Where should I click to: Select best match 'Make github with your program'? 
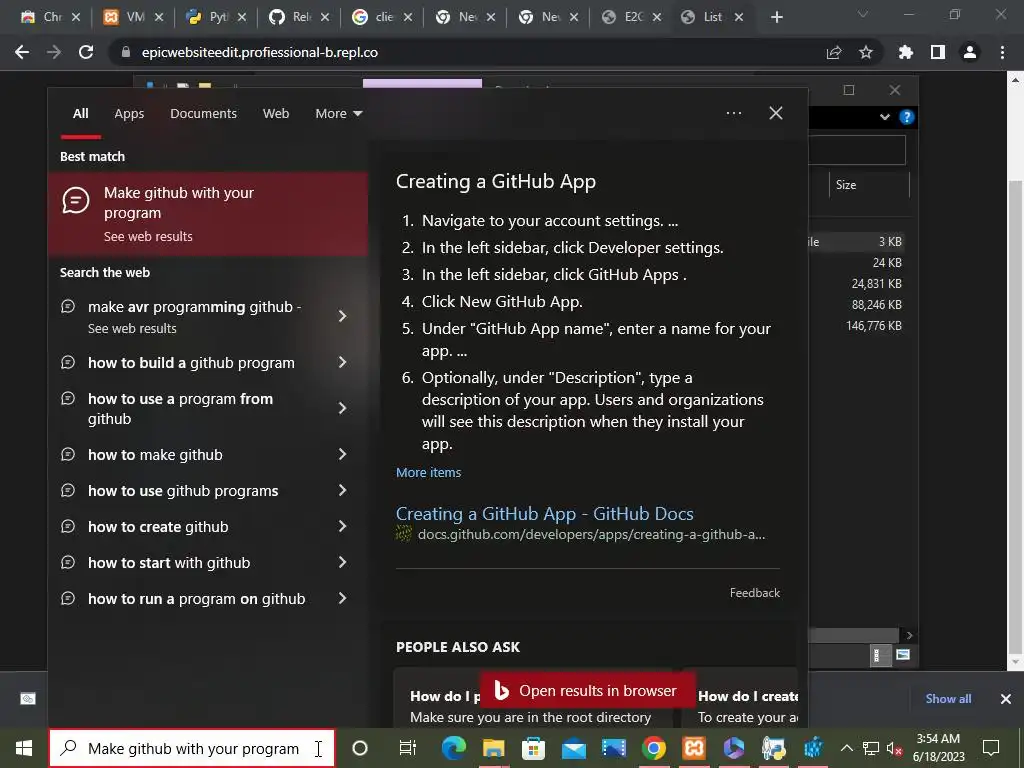[208, 214]
